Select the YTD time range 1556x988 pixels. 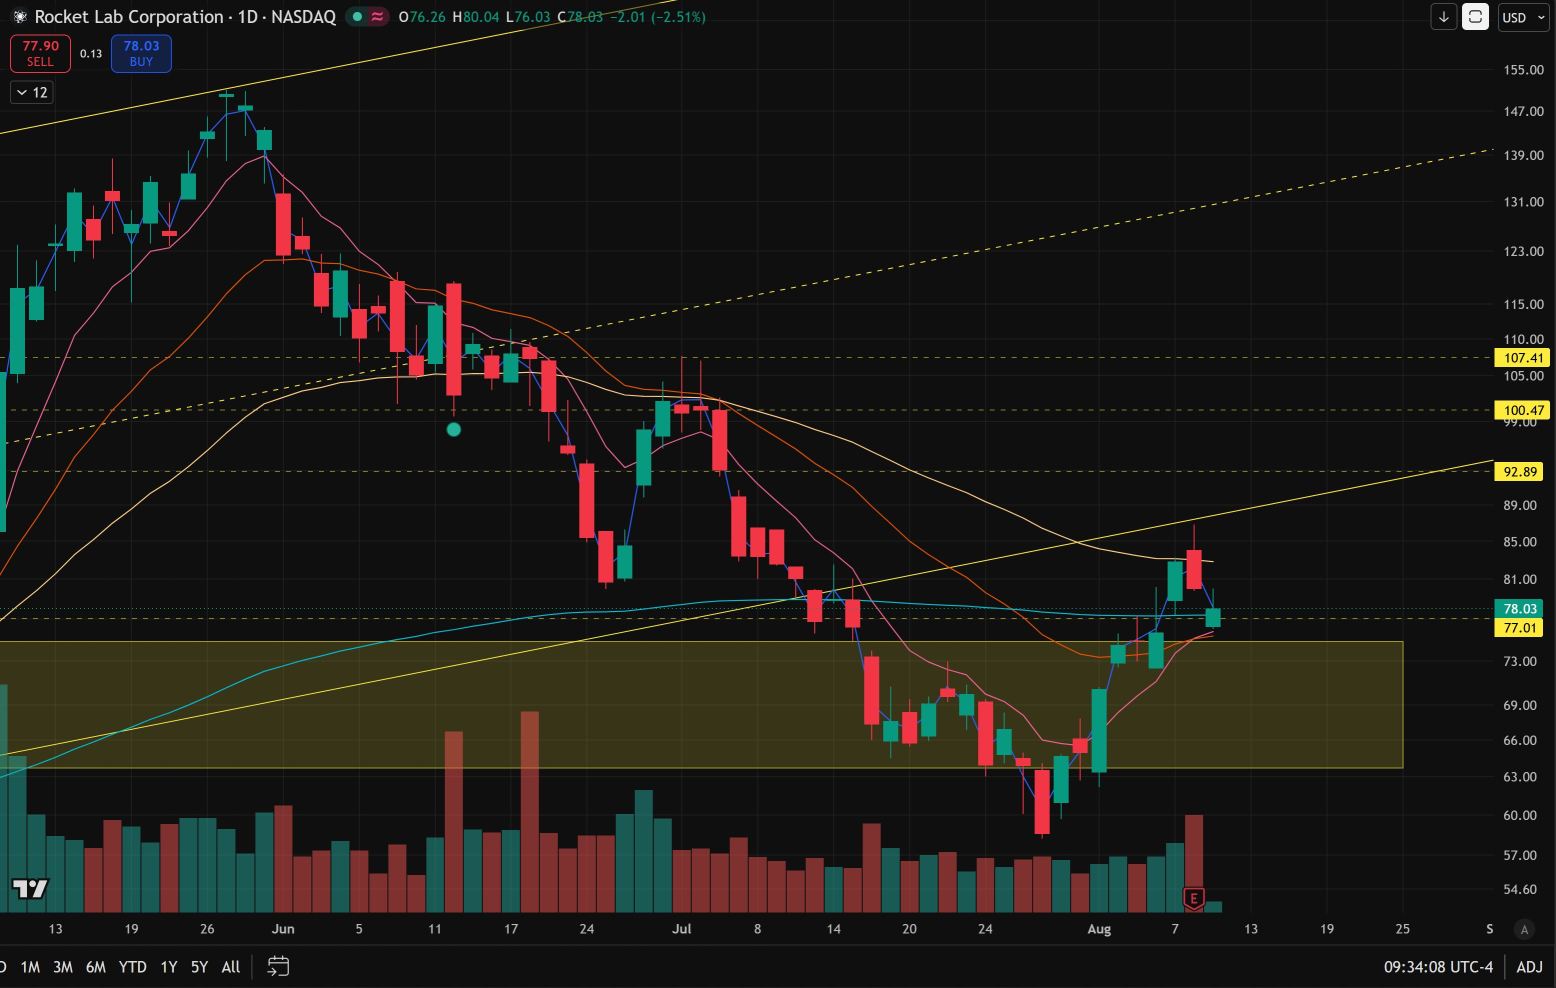(132, 967)
